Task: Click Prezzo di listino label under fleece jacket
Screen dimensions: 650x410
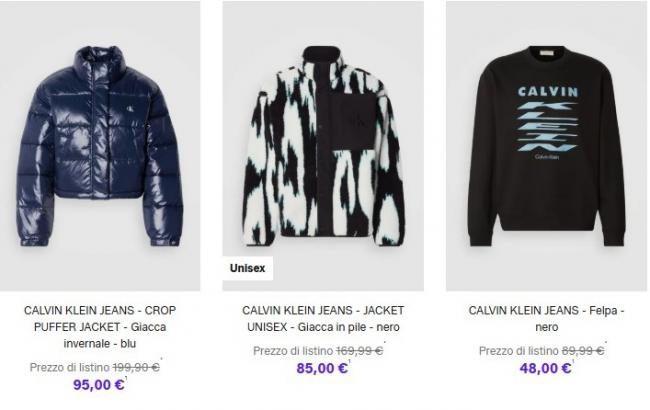Action: click(x=293, y=351)
